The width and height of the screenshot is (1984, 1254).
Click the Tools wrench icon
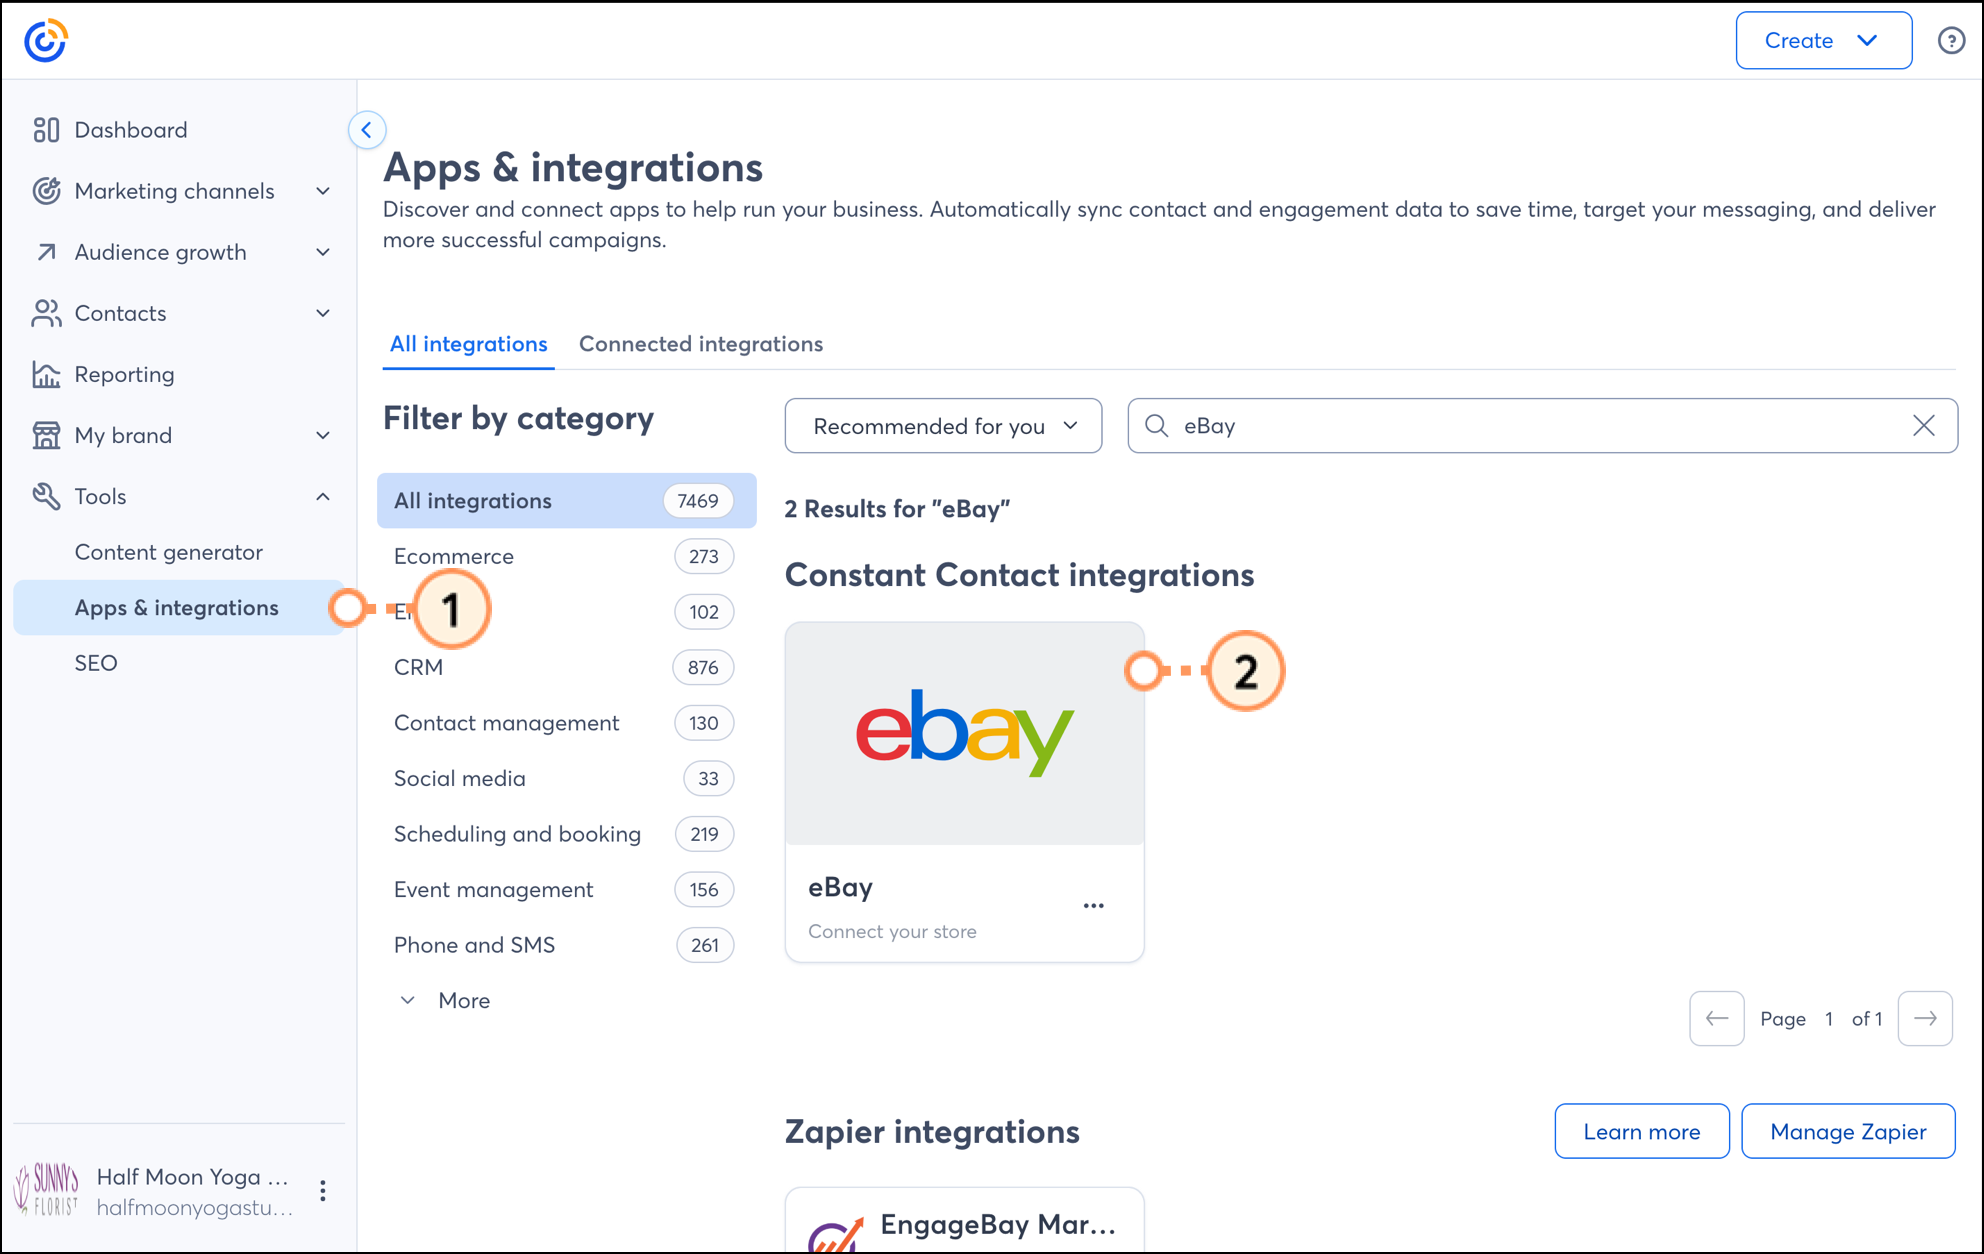point(46,496)
